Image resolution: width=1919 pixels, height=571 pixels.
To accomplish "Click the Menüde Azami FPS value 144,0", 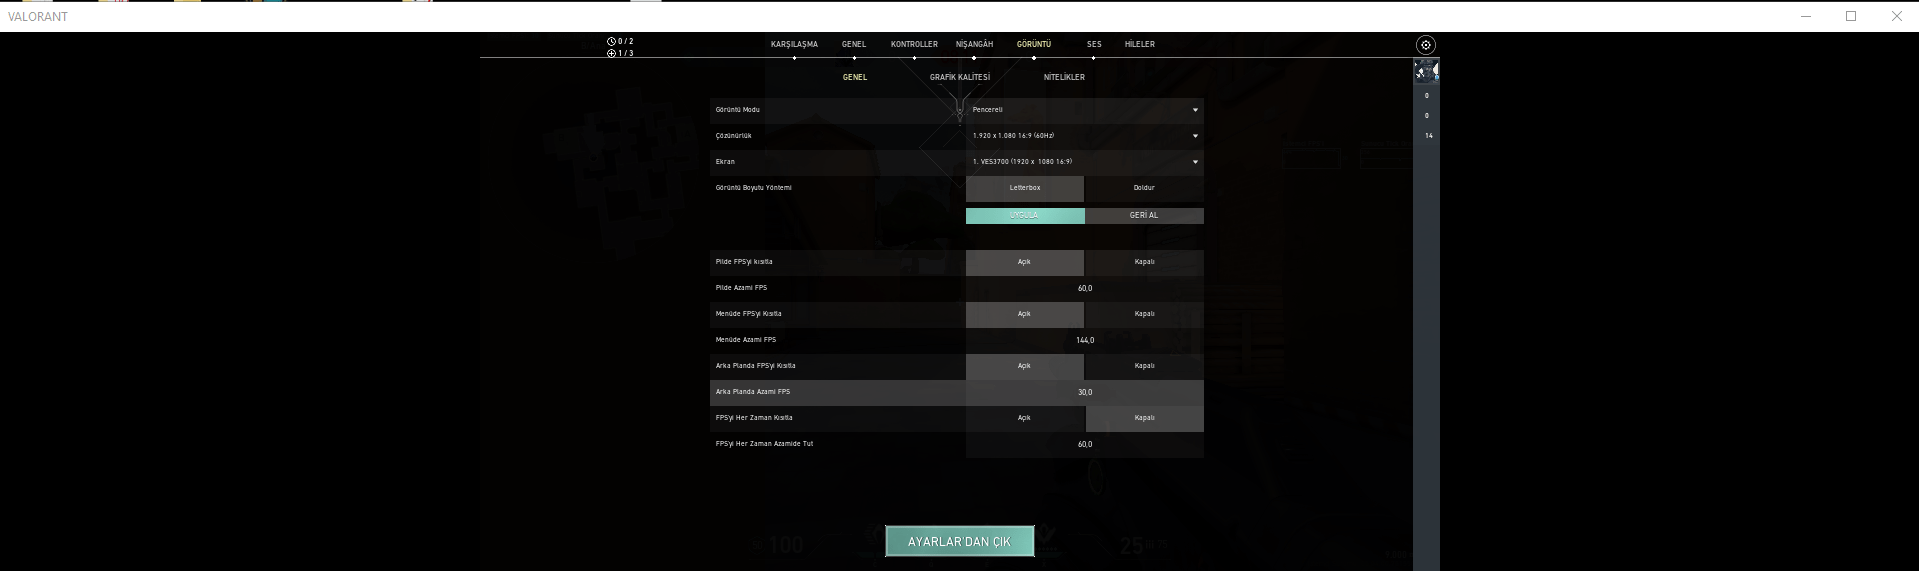I will [1085, 340].
